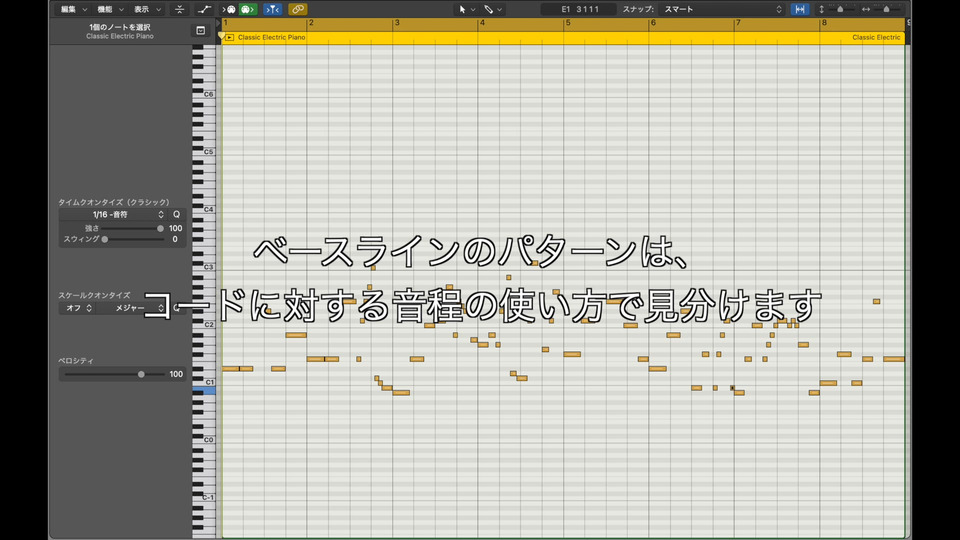
Task: Open the スナップ スマート dropdown
Action: tap(723, 9)
